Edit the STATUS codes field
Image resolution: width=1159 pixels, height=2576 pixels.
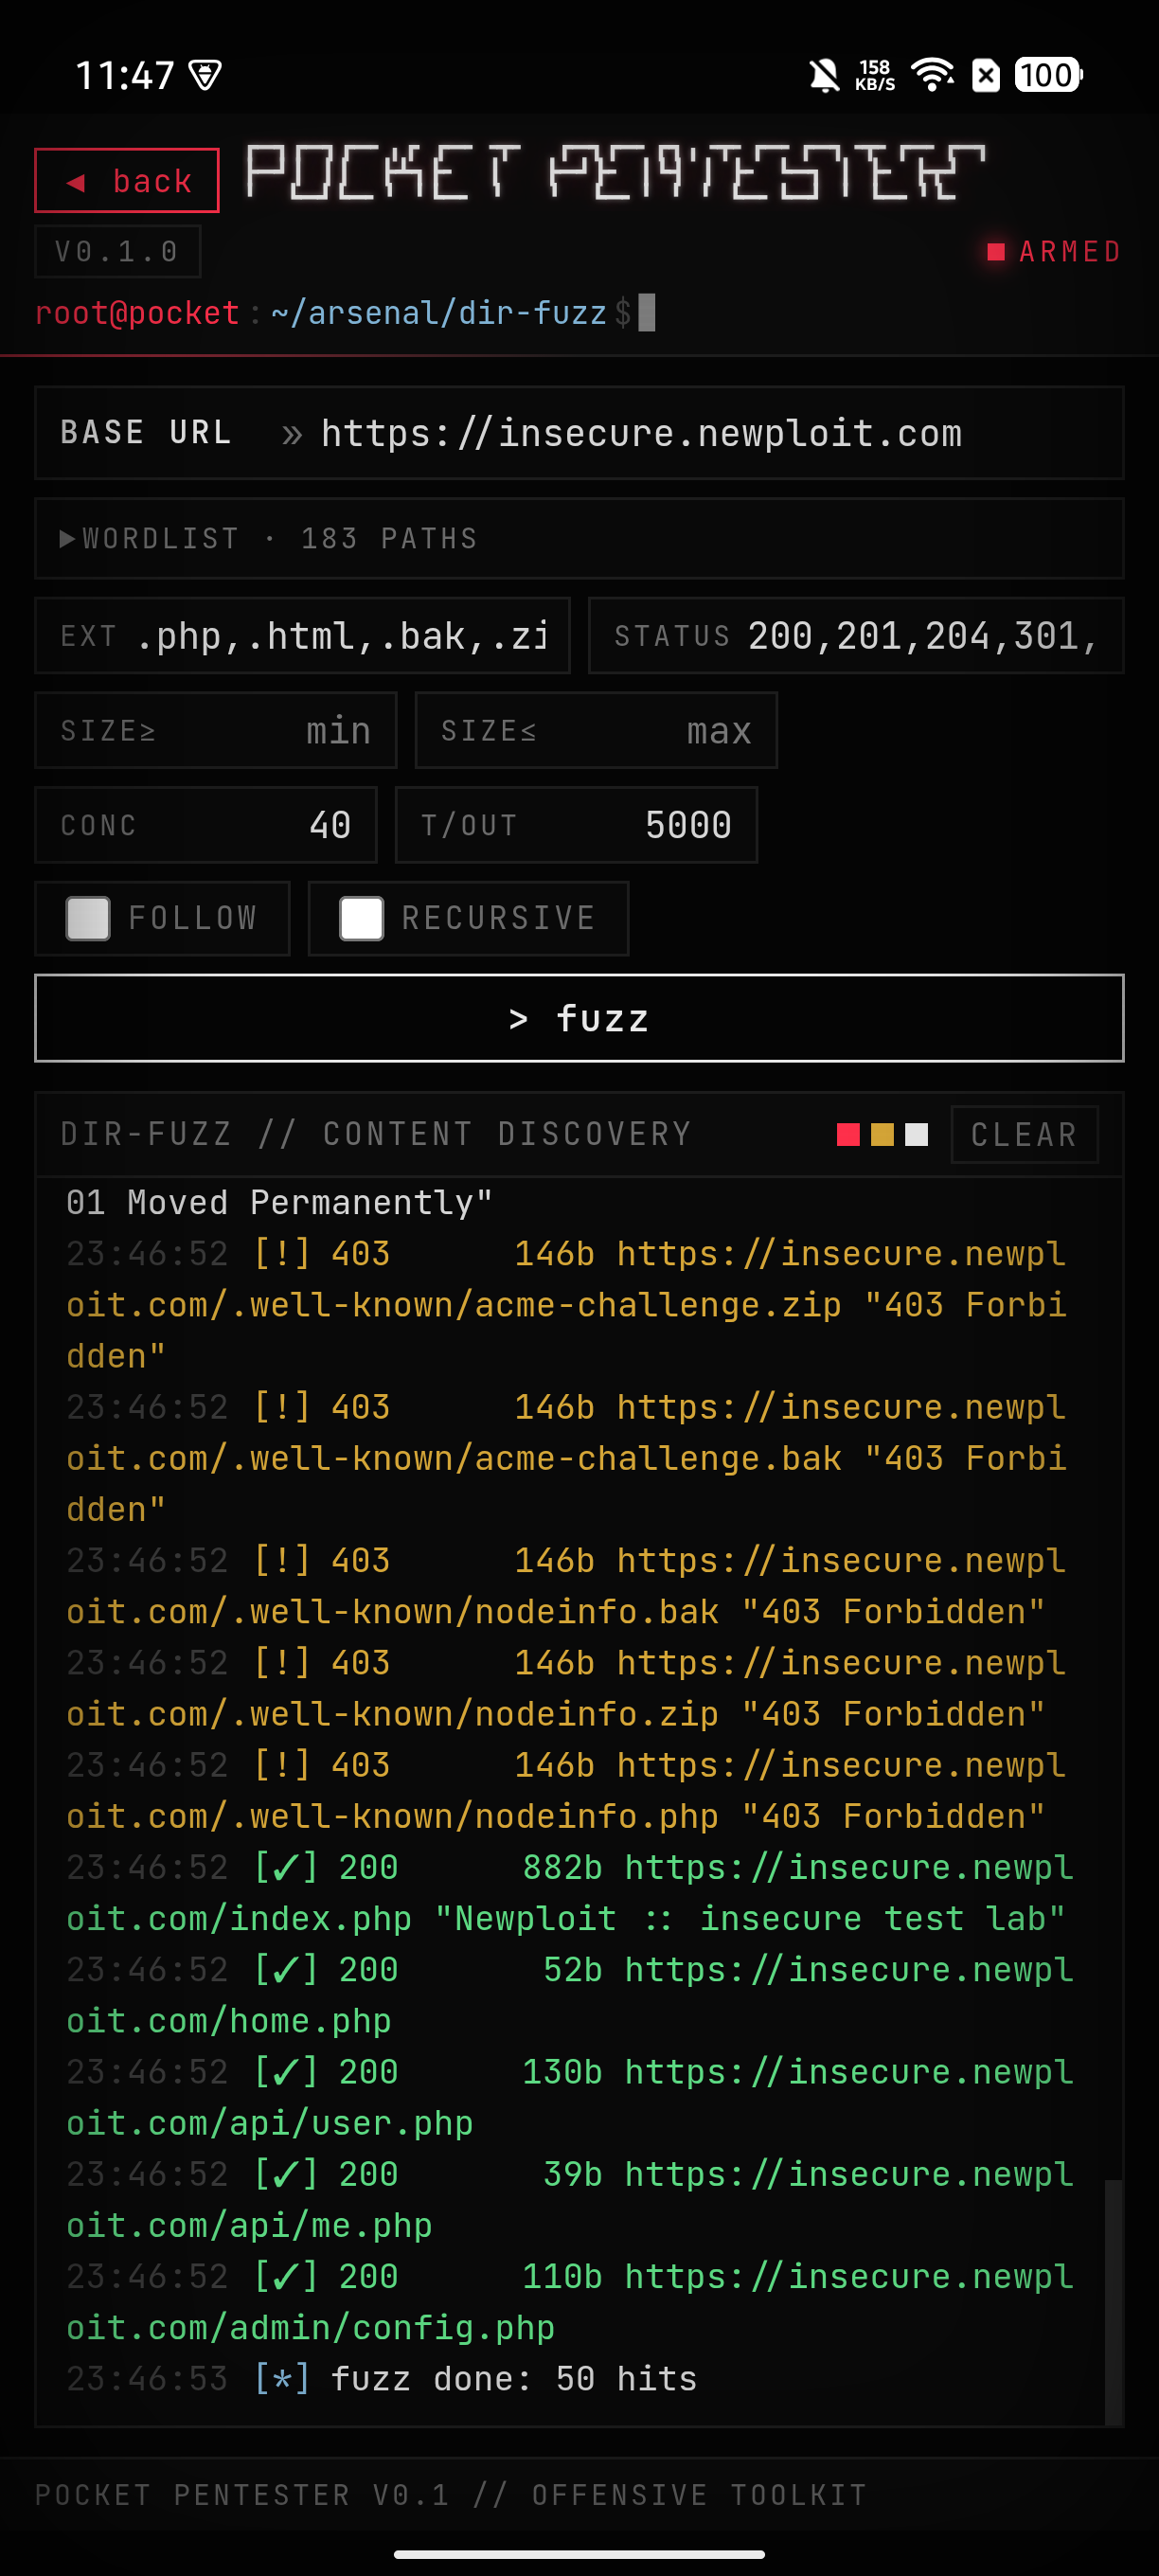point(856,635)
